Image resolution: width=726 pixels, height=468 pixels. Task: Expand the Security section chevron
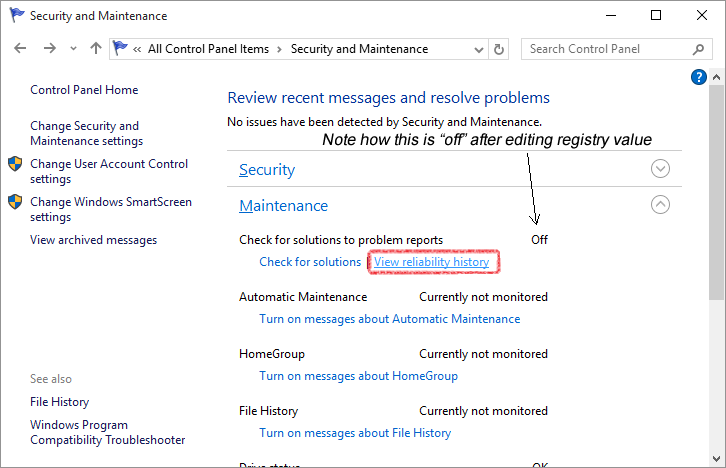coord(660,168)
